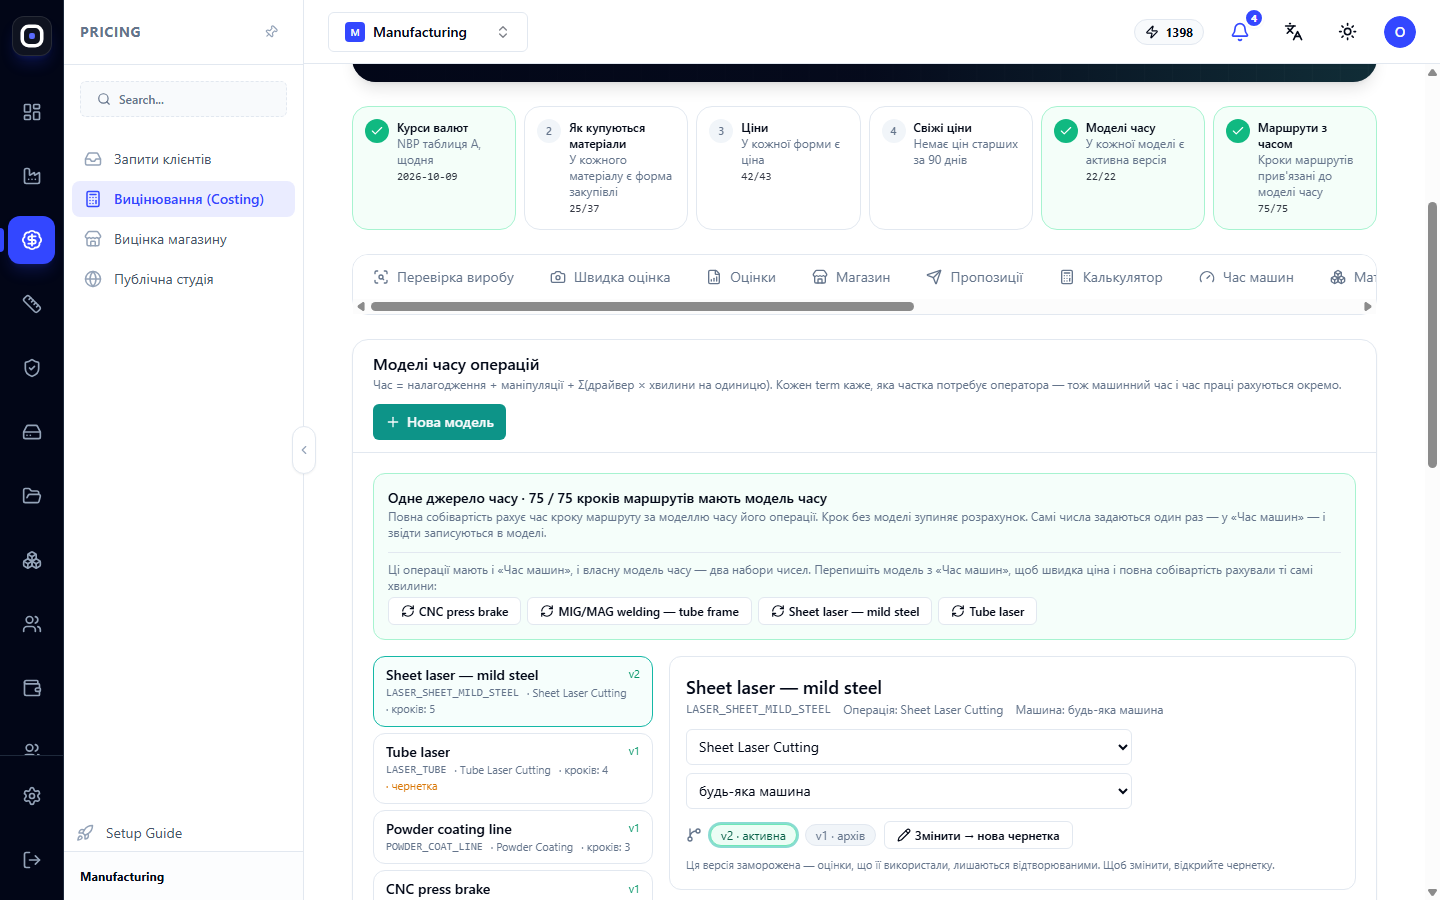Click the app logo in the top-left corner
This screenshot has width=1440, height=900.
(x=32, y=36)
